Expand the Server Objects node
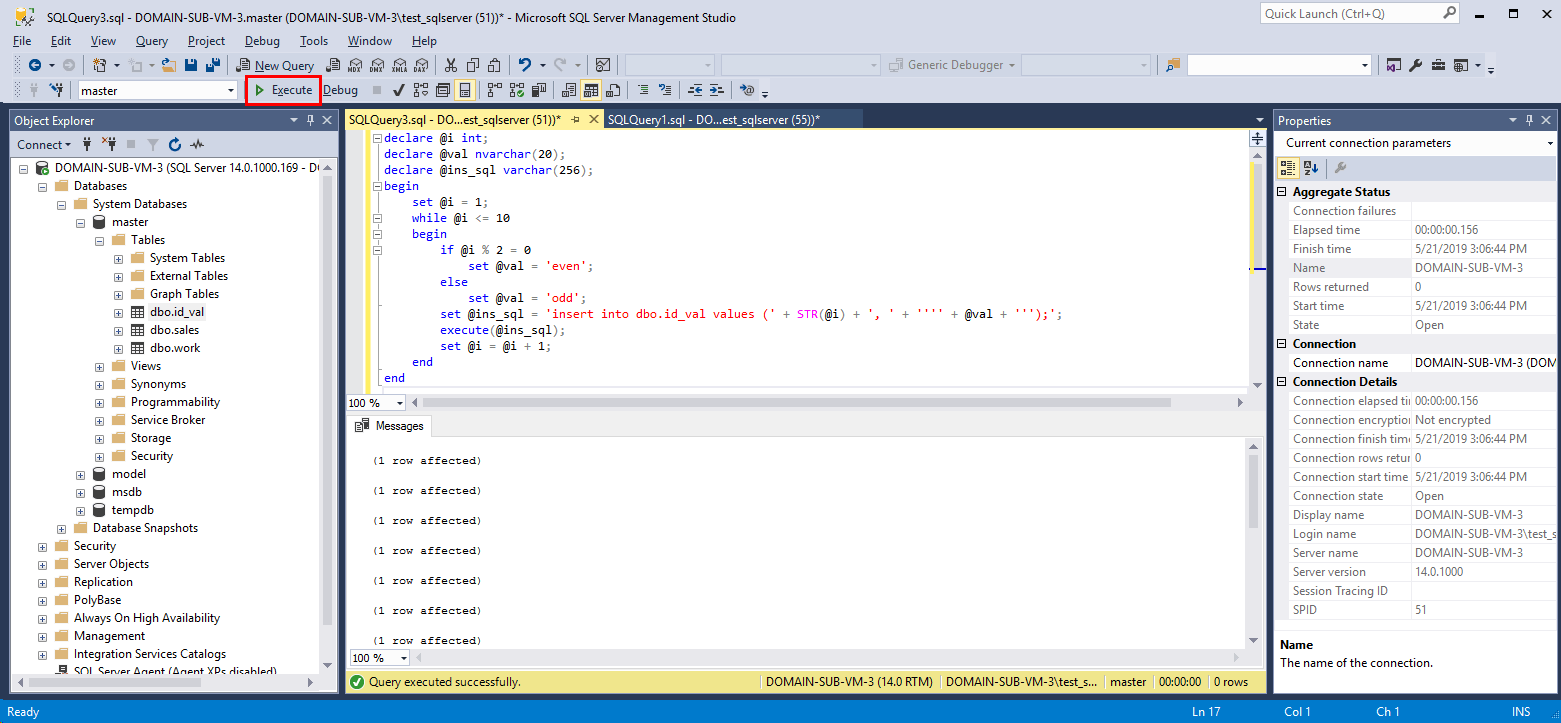Screen dimensions: 1561x723 pos(42,564)
